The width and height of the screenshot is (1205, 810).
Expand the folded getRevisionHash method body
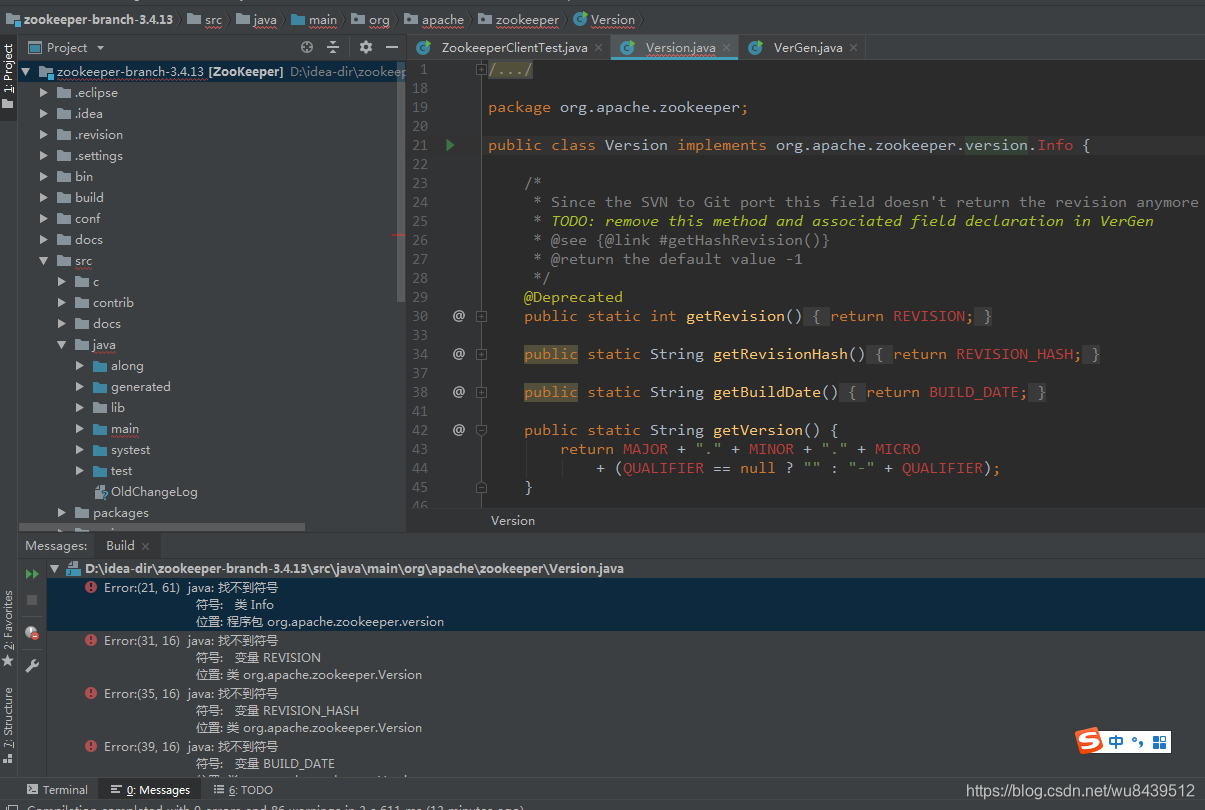pyautogui.click(x=481, y=354)
